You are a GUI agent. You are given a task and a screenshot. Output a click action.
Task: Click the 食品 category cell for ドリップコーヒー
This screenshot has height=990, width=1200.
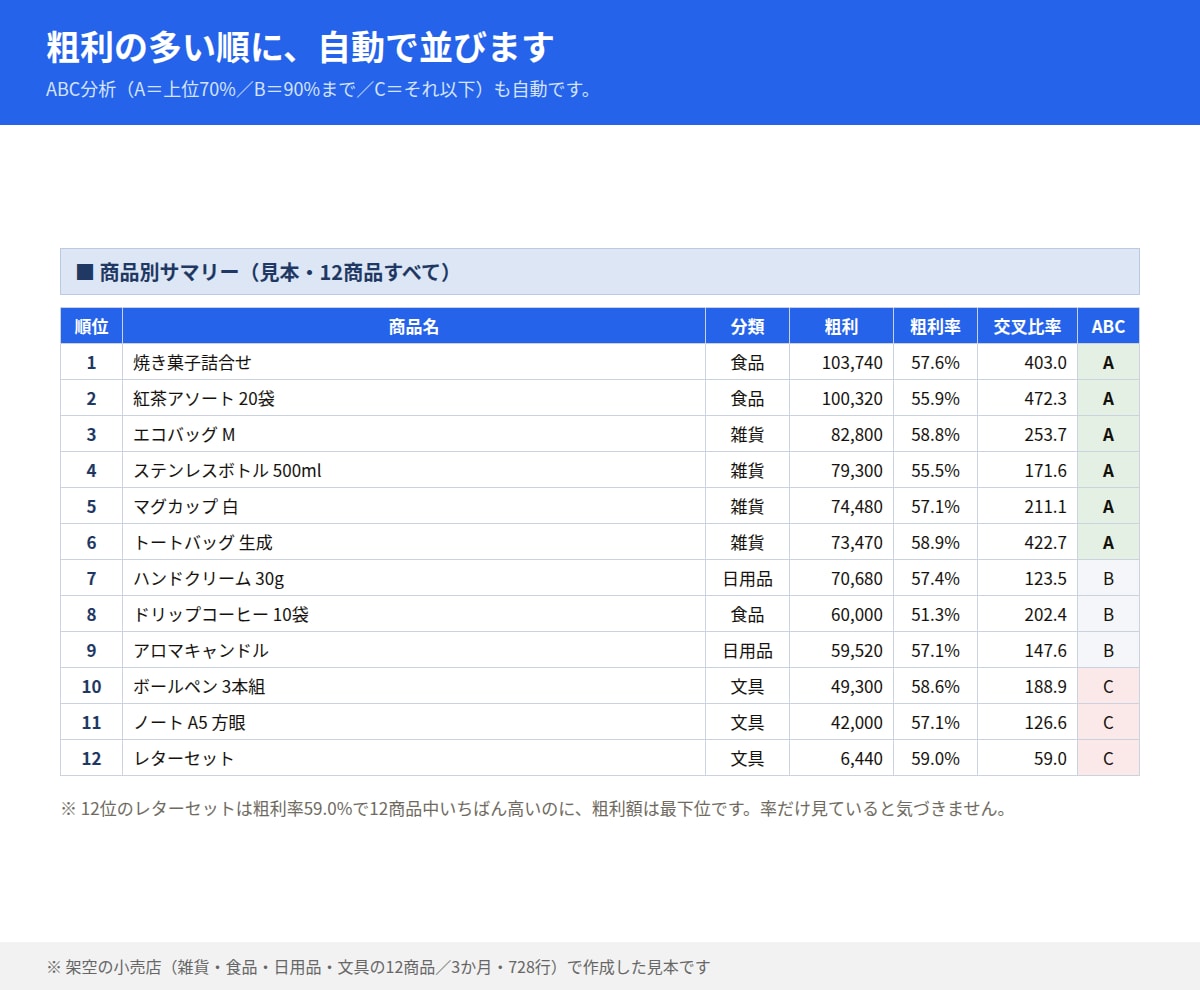748,614
